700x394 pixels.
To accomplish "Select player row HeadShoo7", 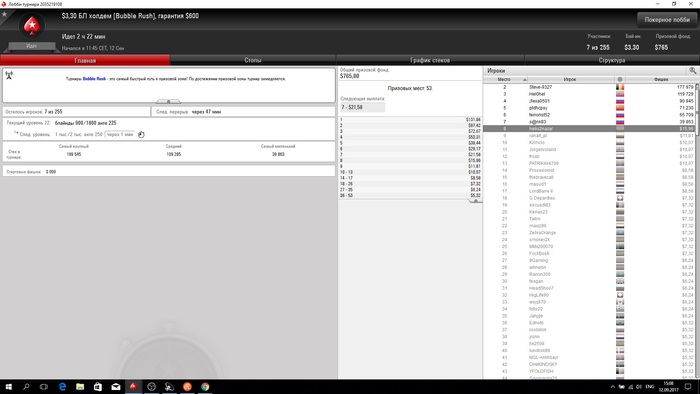I will 589,288.
